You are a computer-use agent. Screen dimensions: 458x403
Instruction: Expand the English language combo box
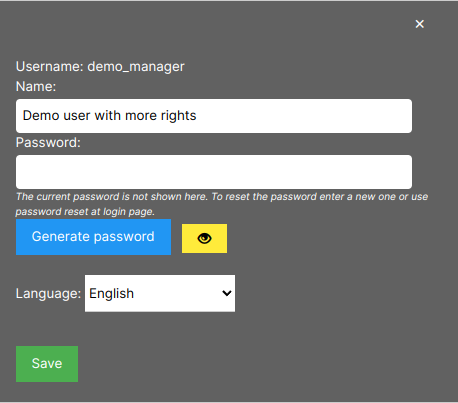tap(160, 293)
